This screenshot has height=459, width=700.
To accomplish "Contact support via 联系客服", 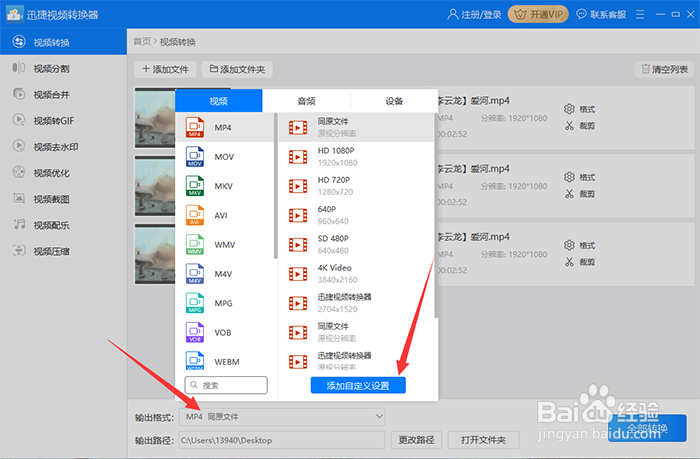I will (601, 14).
